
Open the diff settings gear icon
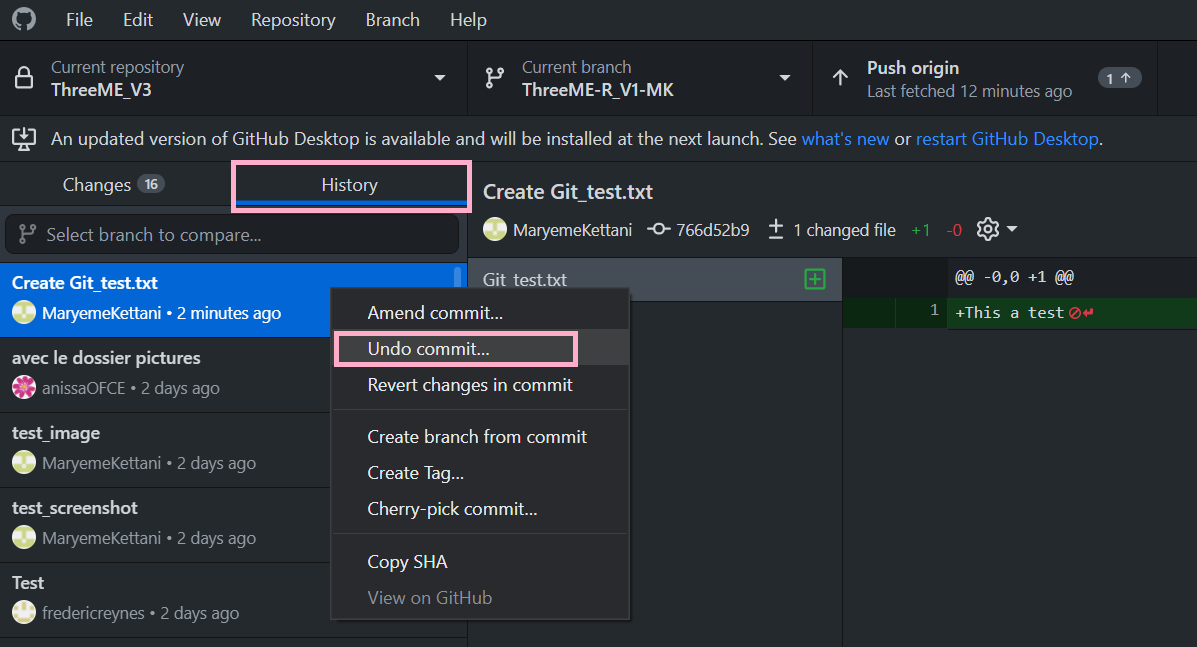pyautogui.click(x=988, y=229)
